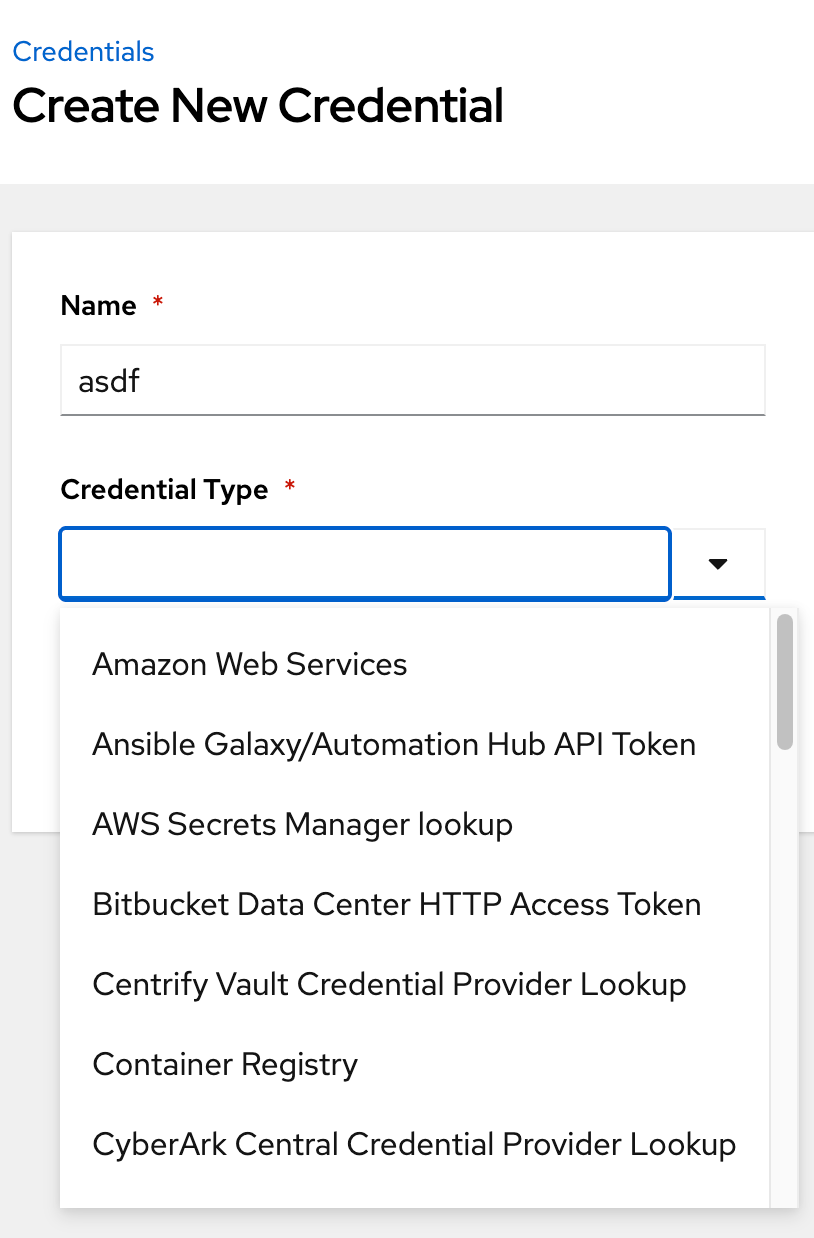Pick CyberArk Central Credential Provider Lookup
Screen dimensions: 814x1238
pos(414,1145)
